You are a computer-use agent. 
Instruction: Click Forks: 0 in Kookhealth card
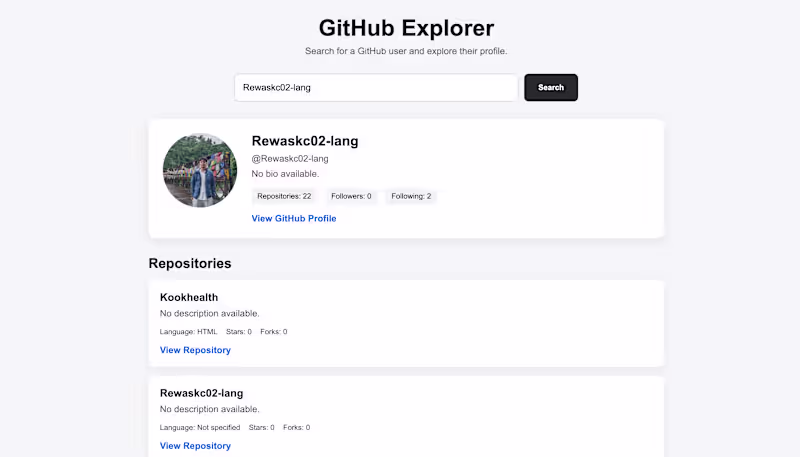[x=274, y=332]
